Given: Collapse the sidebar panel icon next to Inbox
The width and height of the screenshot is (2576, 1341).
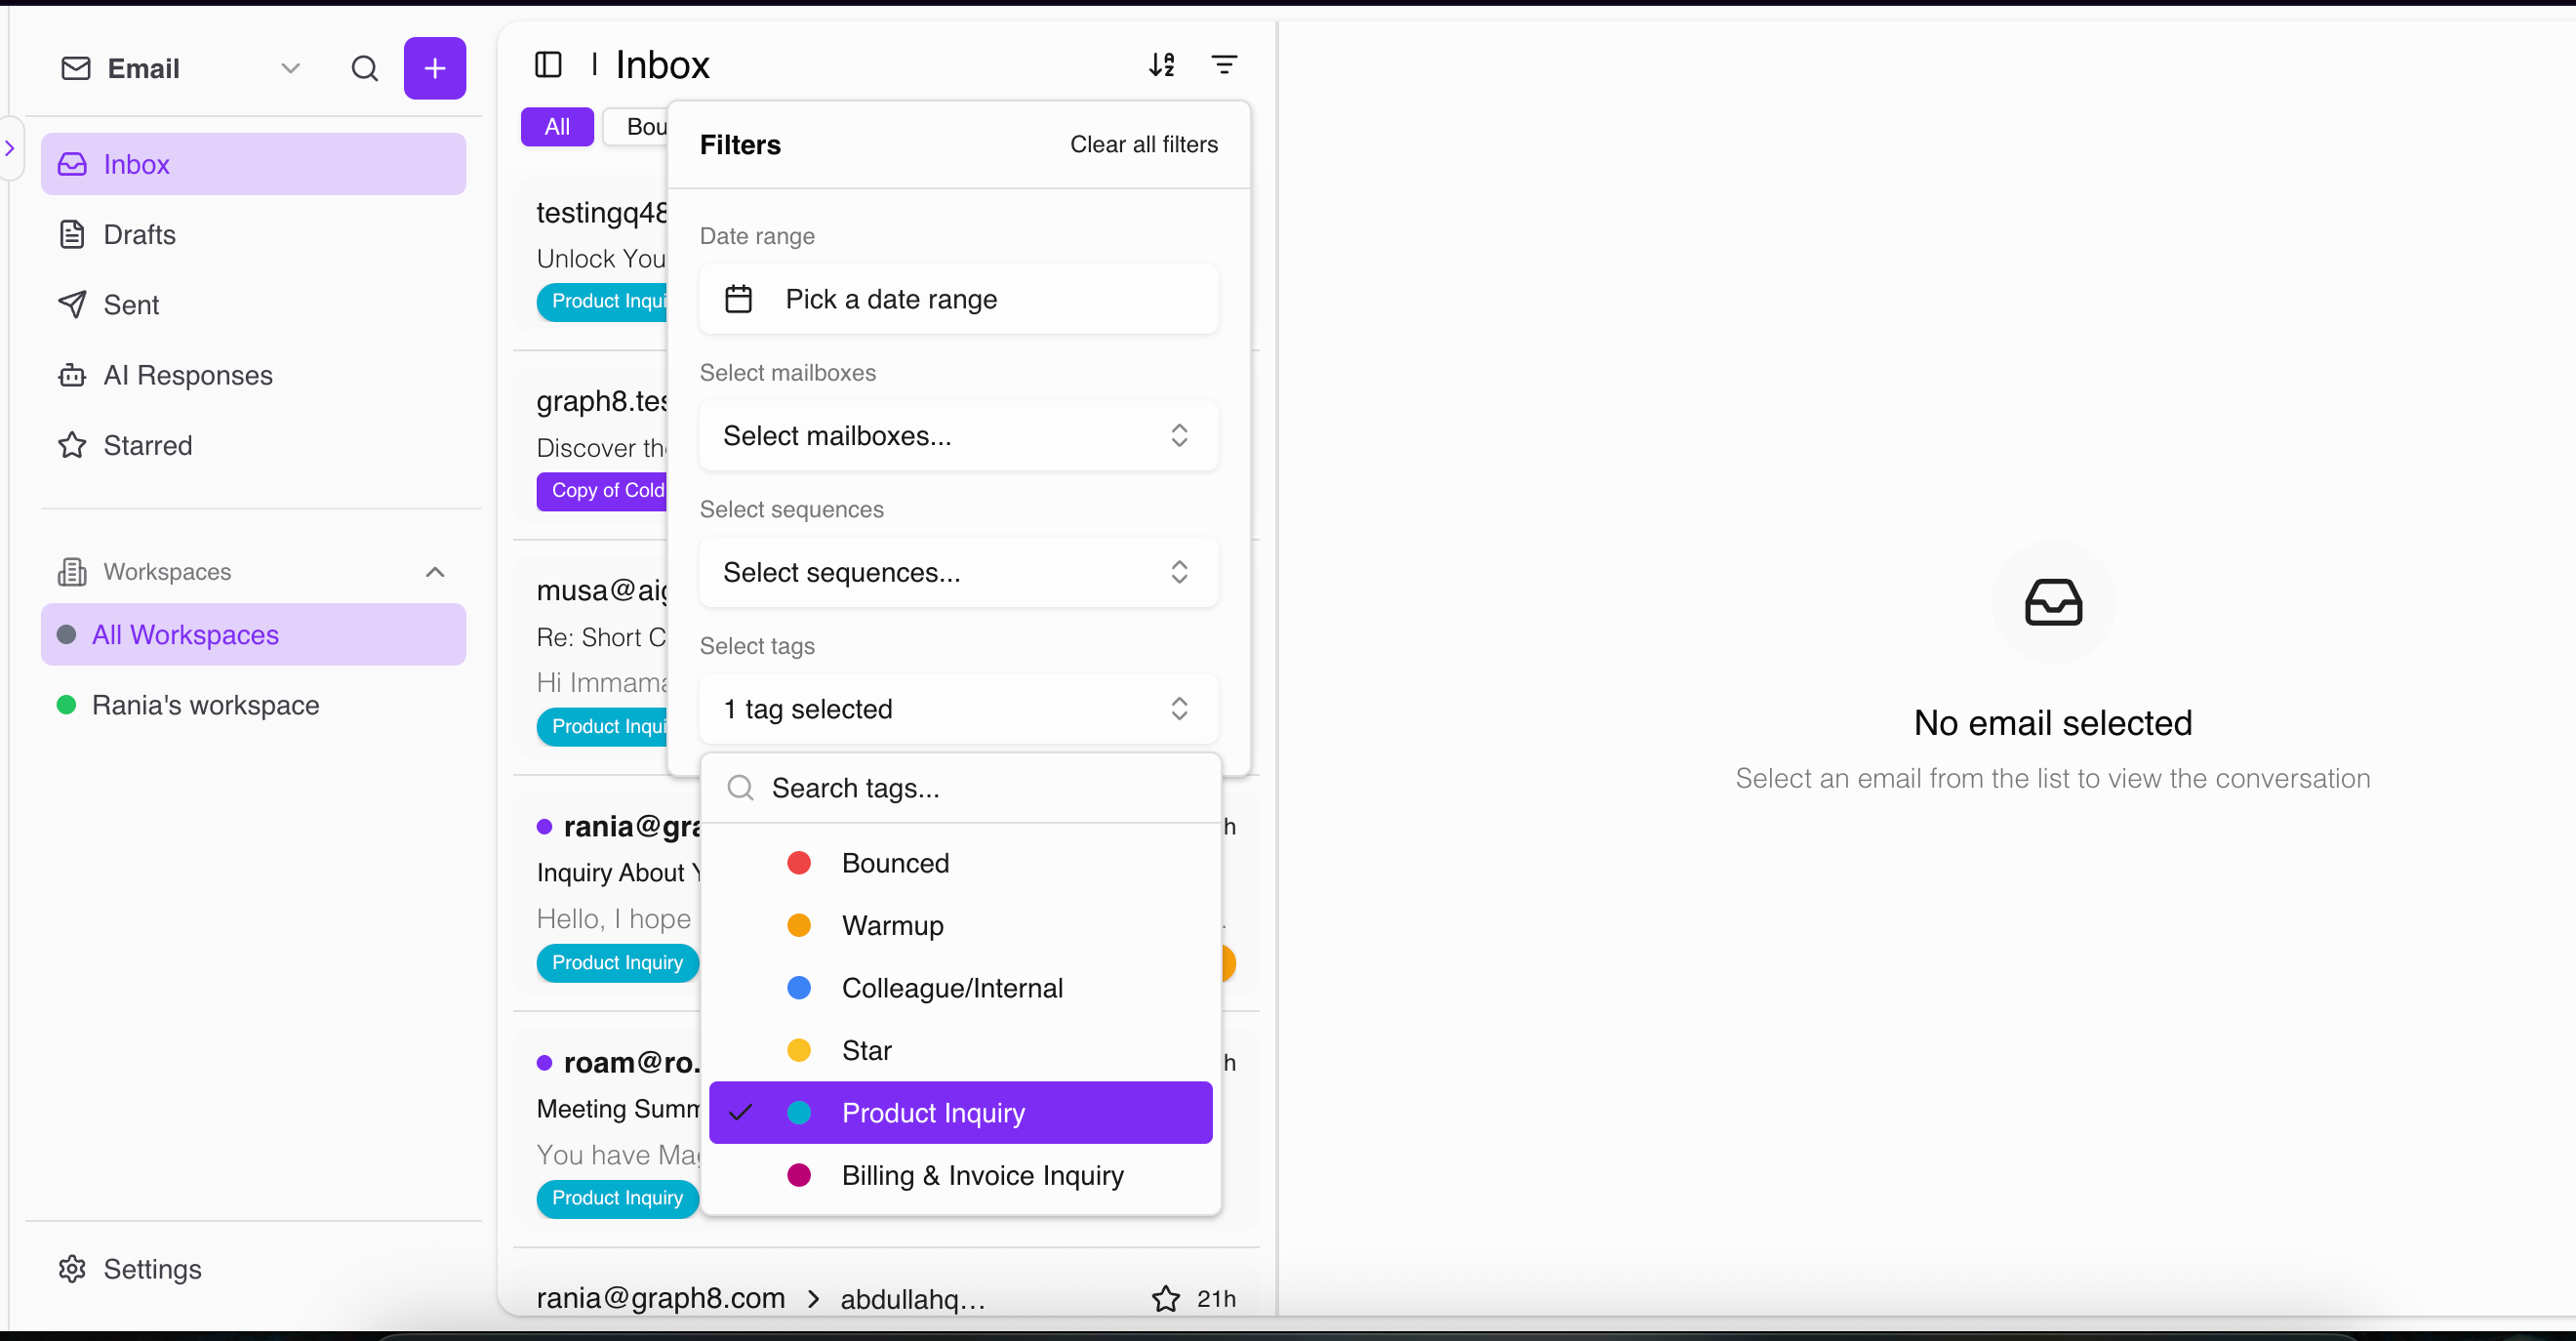Looking at the screenshot, I should (548, 65).
